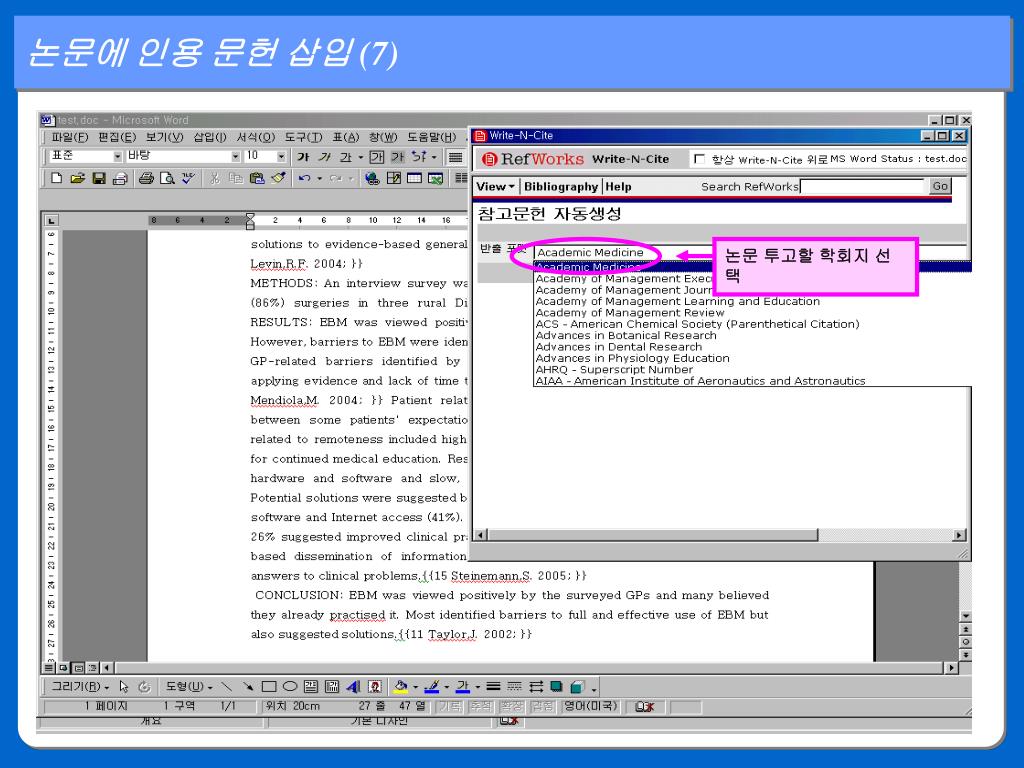Open the style dropdown showing 표준

[118, 156]
